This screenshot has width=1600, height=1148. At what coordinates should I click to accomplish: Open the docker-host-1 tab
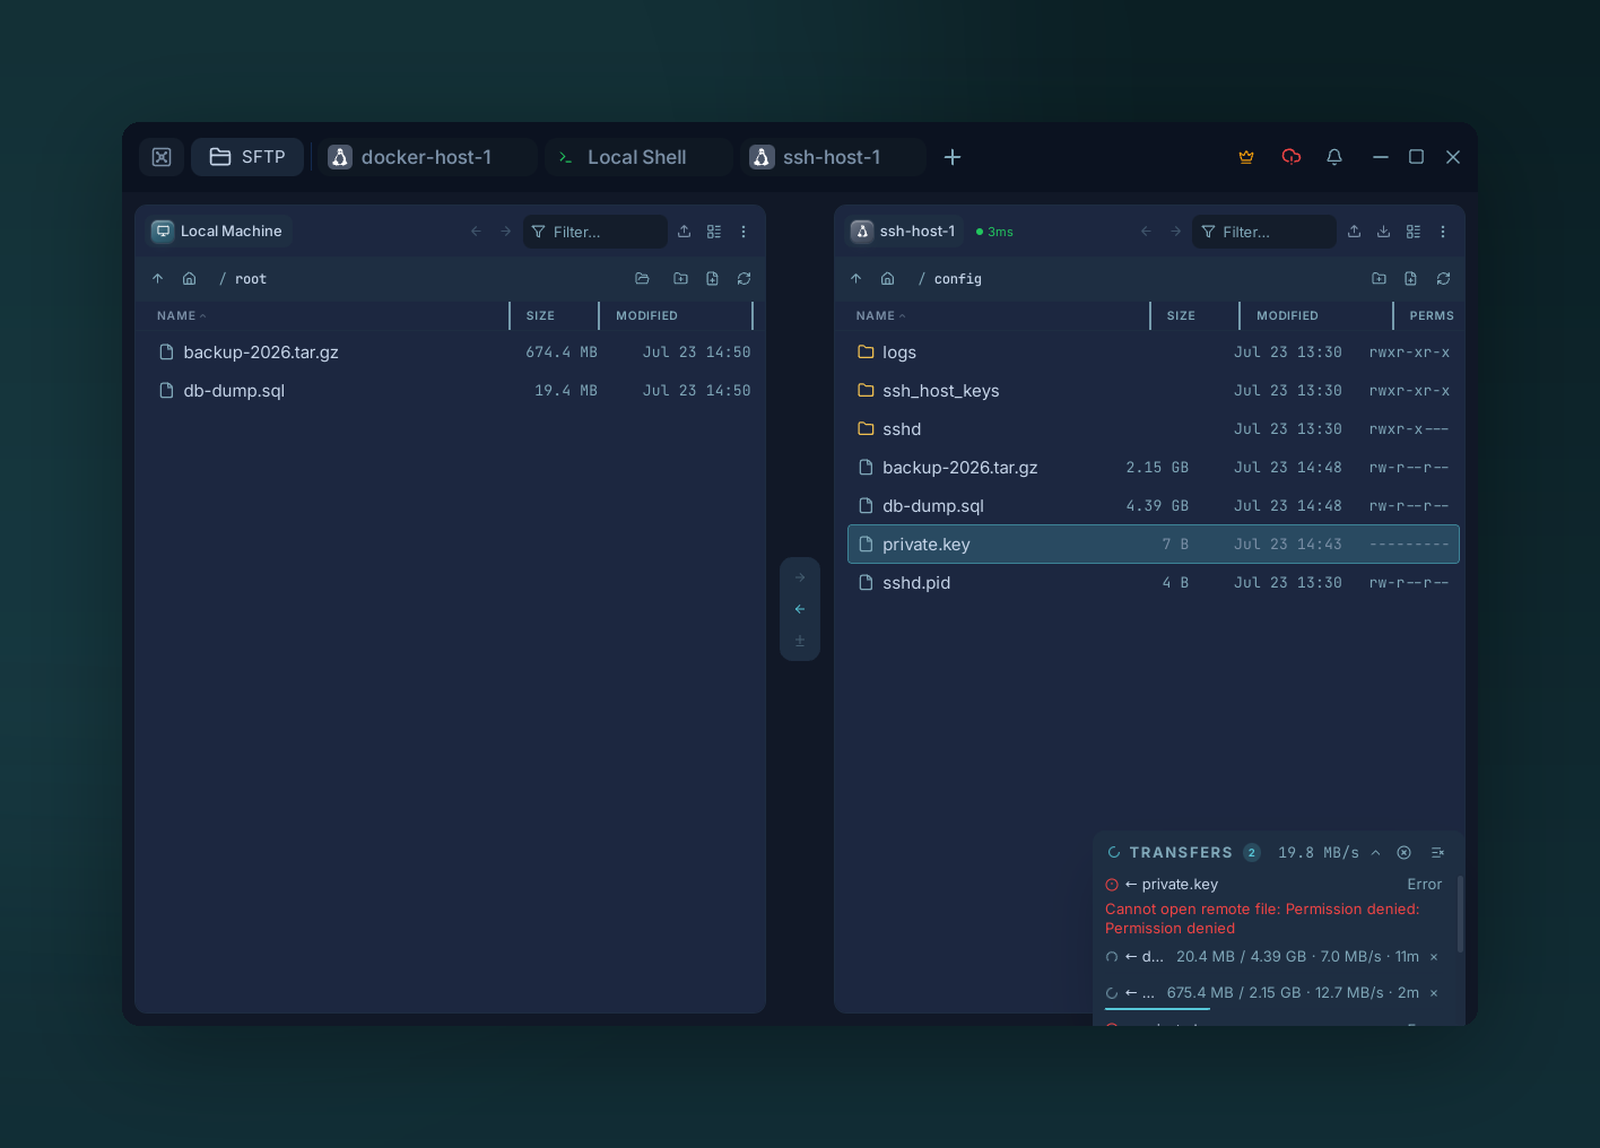click(428, 157)
